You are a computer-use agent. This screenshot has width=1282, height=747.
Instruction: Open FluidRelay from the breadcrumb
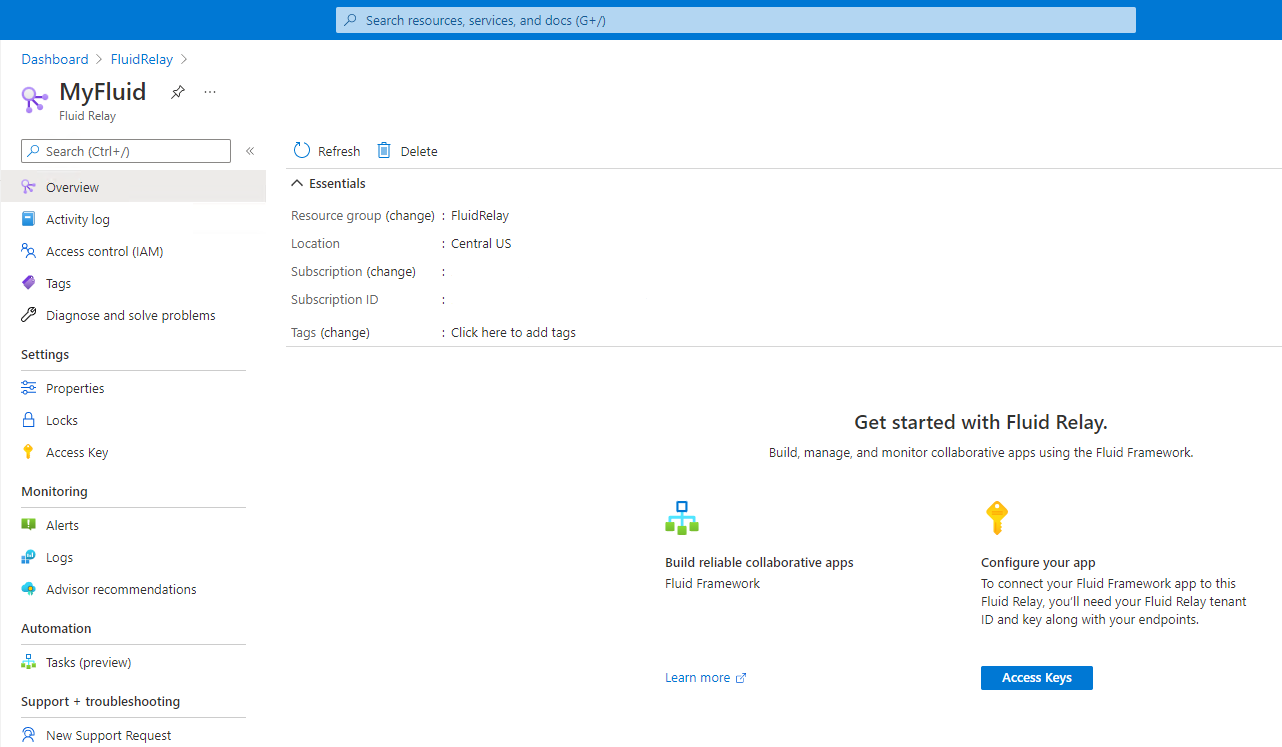point(141,58)
